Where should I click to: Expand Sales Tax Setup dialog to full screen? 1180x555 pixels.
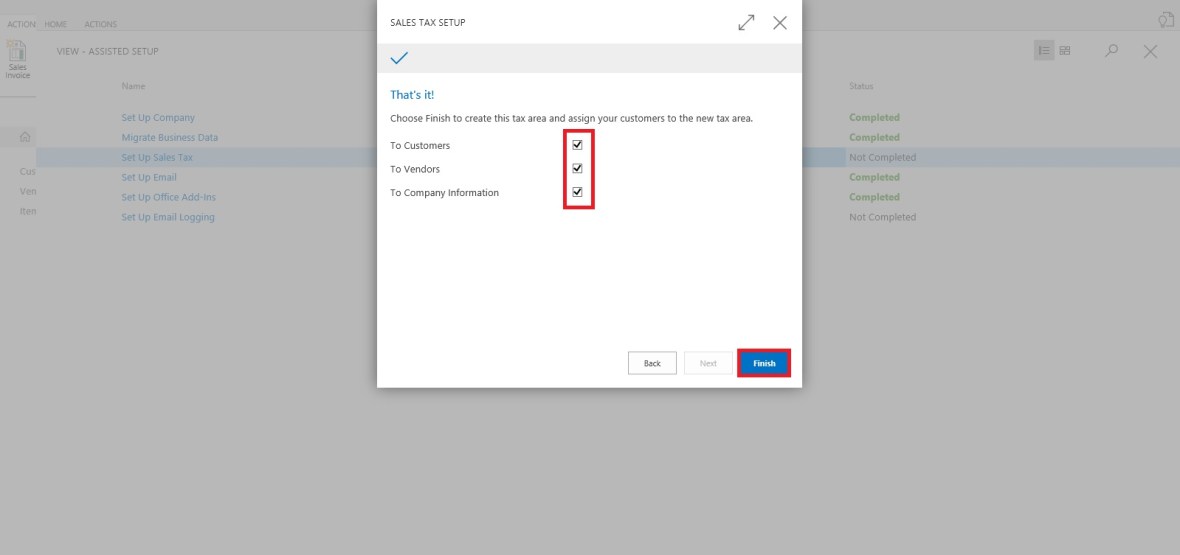click(746, 23)
